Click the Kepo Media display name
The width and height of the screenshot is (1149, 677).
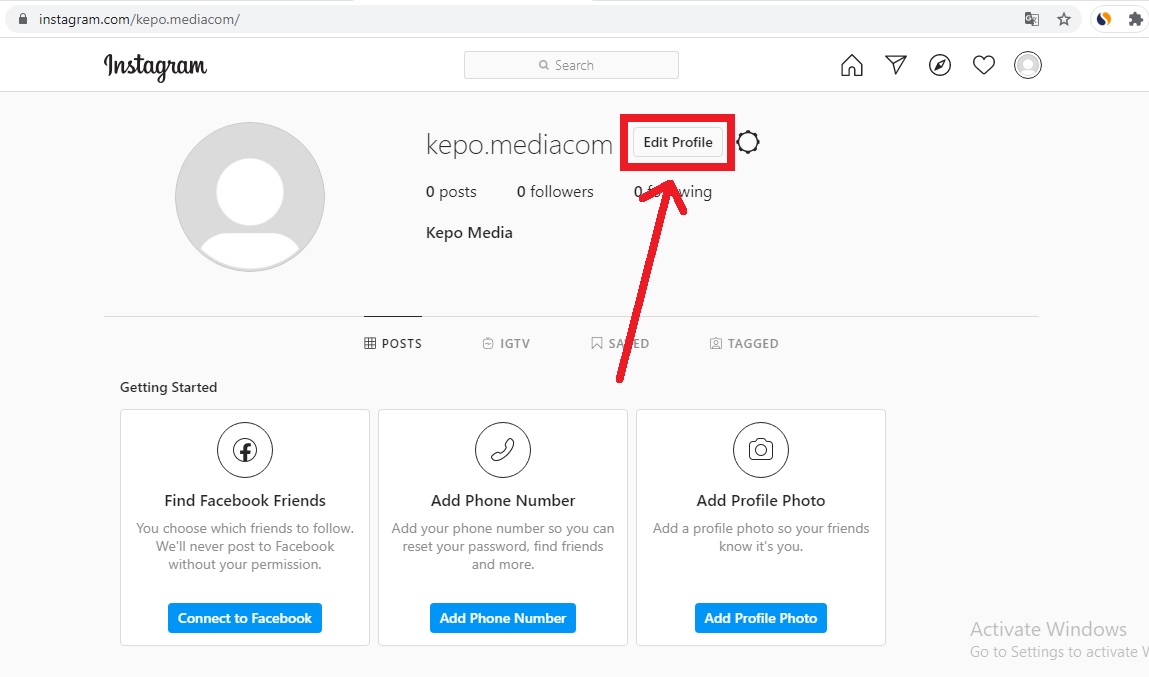pos(469,233)
